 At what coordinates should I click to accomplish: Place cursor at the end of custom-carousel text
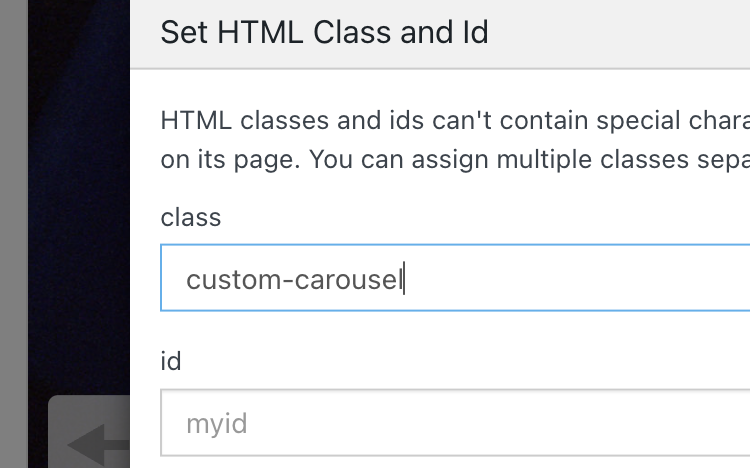(402, 280)
